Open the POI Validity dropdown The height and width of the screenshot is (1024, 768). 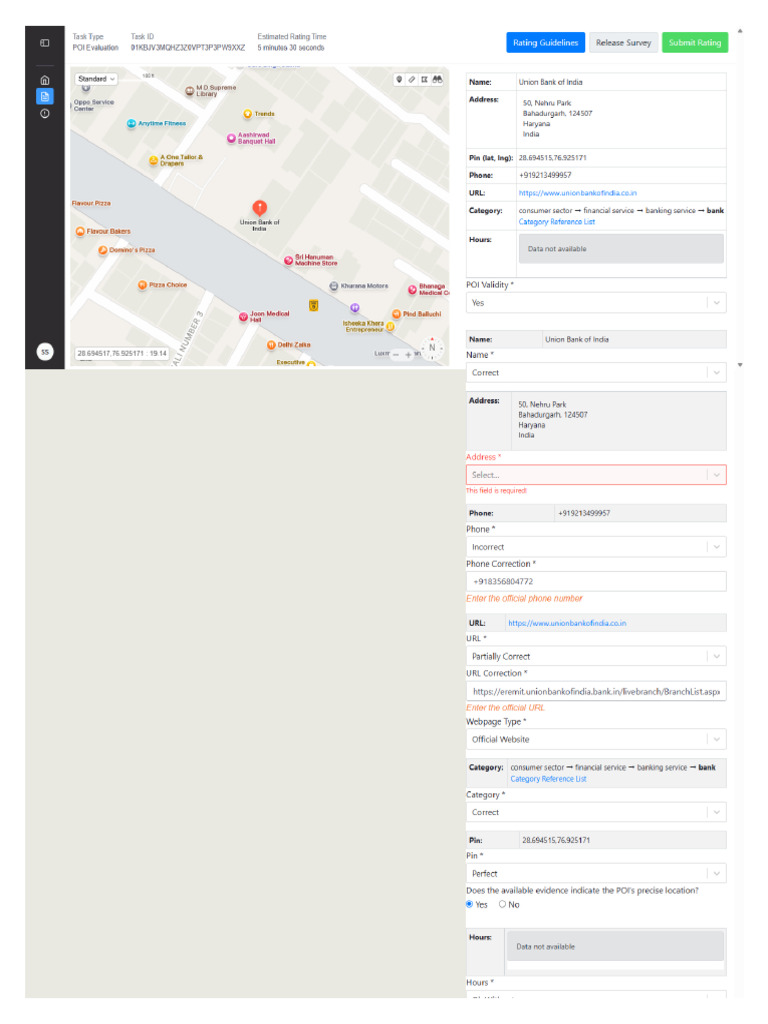(596, 303)
